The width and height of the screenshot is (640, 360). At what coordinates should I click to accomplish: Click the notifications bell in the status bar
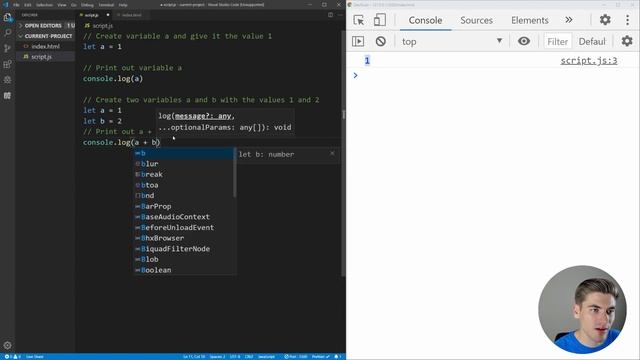click(338, 356)
